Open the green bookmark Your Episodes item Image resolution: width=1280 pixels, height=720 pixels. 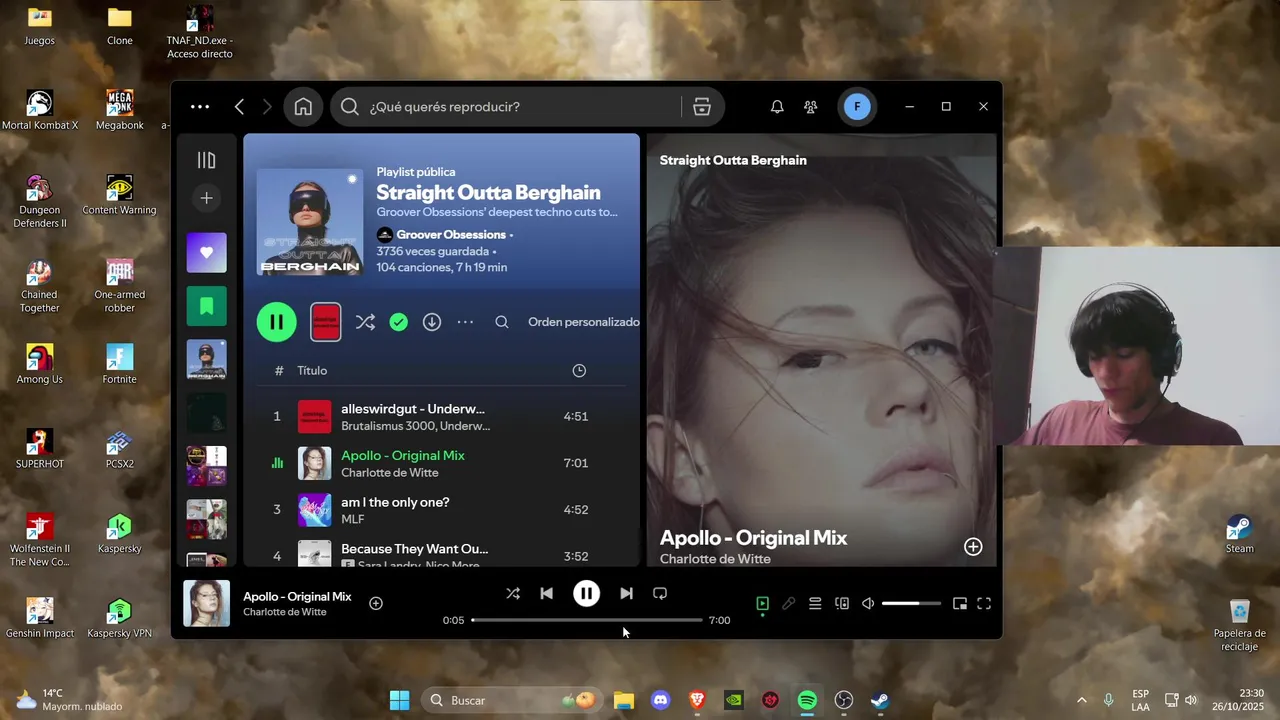point(206,306)
